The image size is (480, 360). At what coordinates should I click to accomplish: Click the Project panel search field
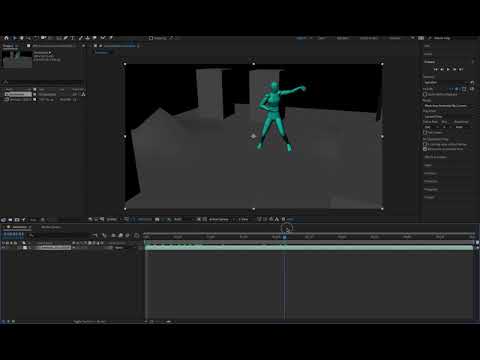pos(43,82)
